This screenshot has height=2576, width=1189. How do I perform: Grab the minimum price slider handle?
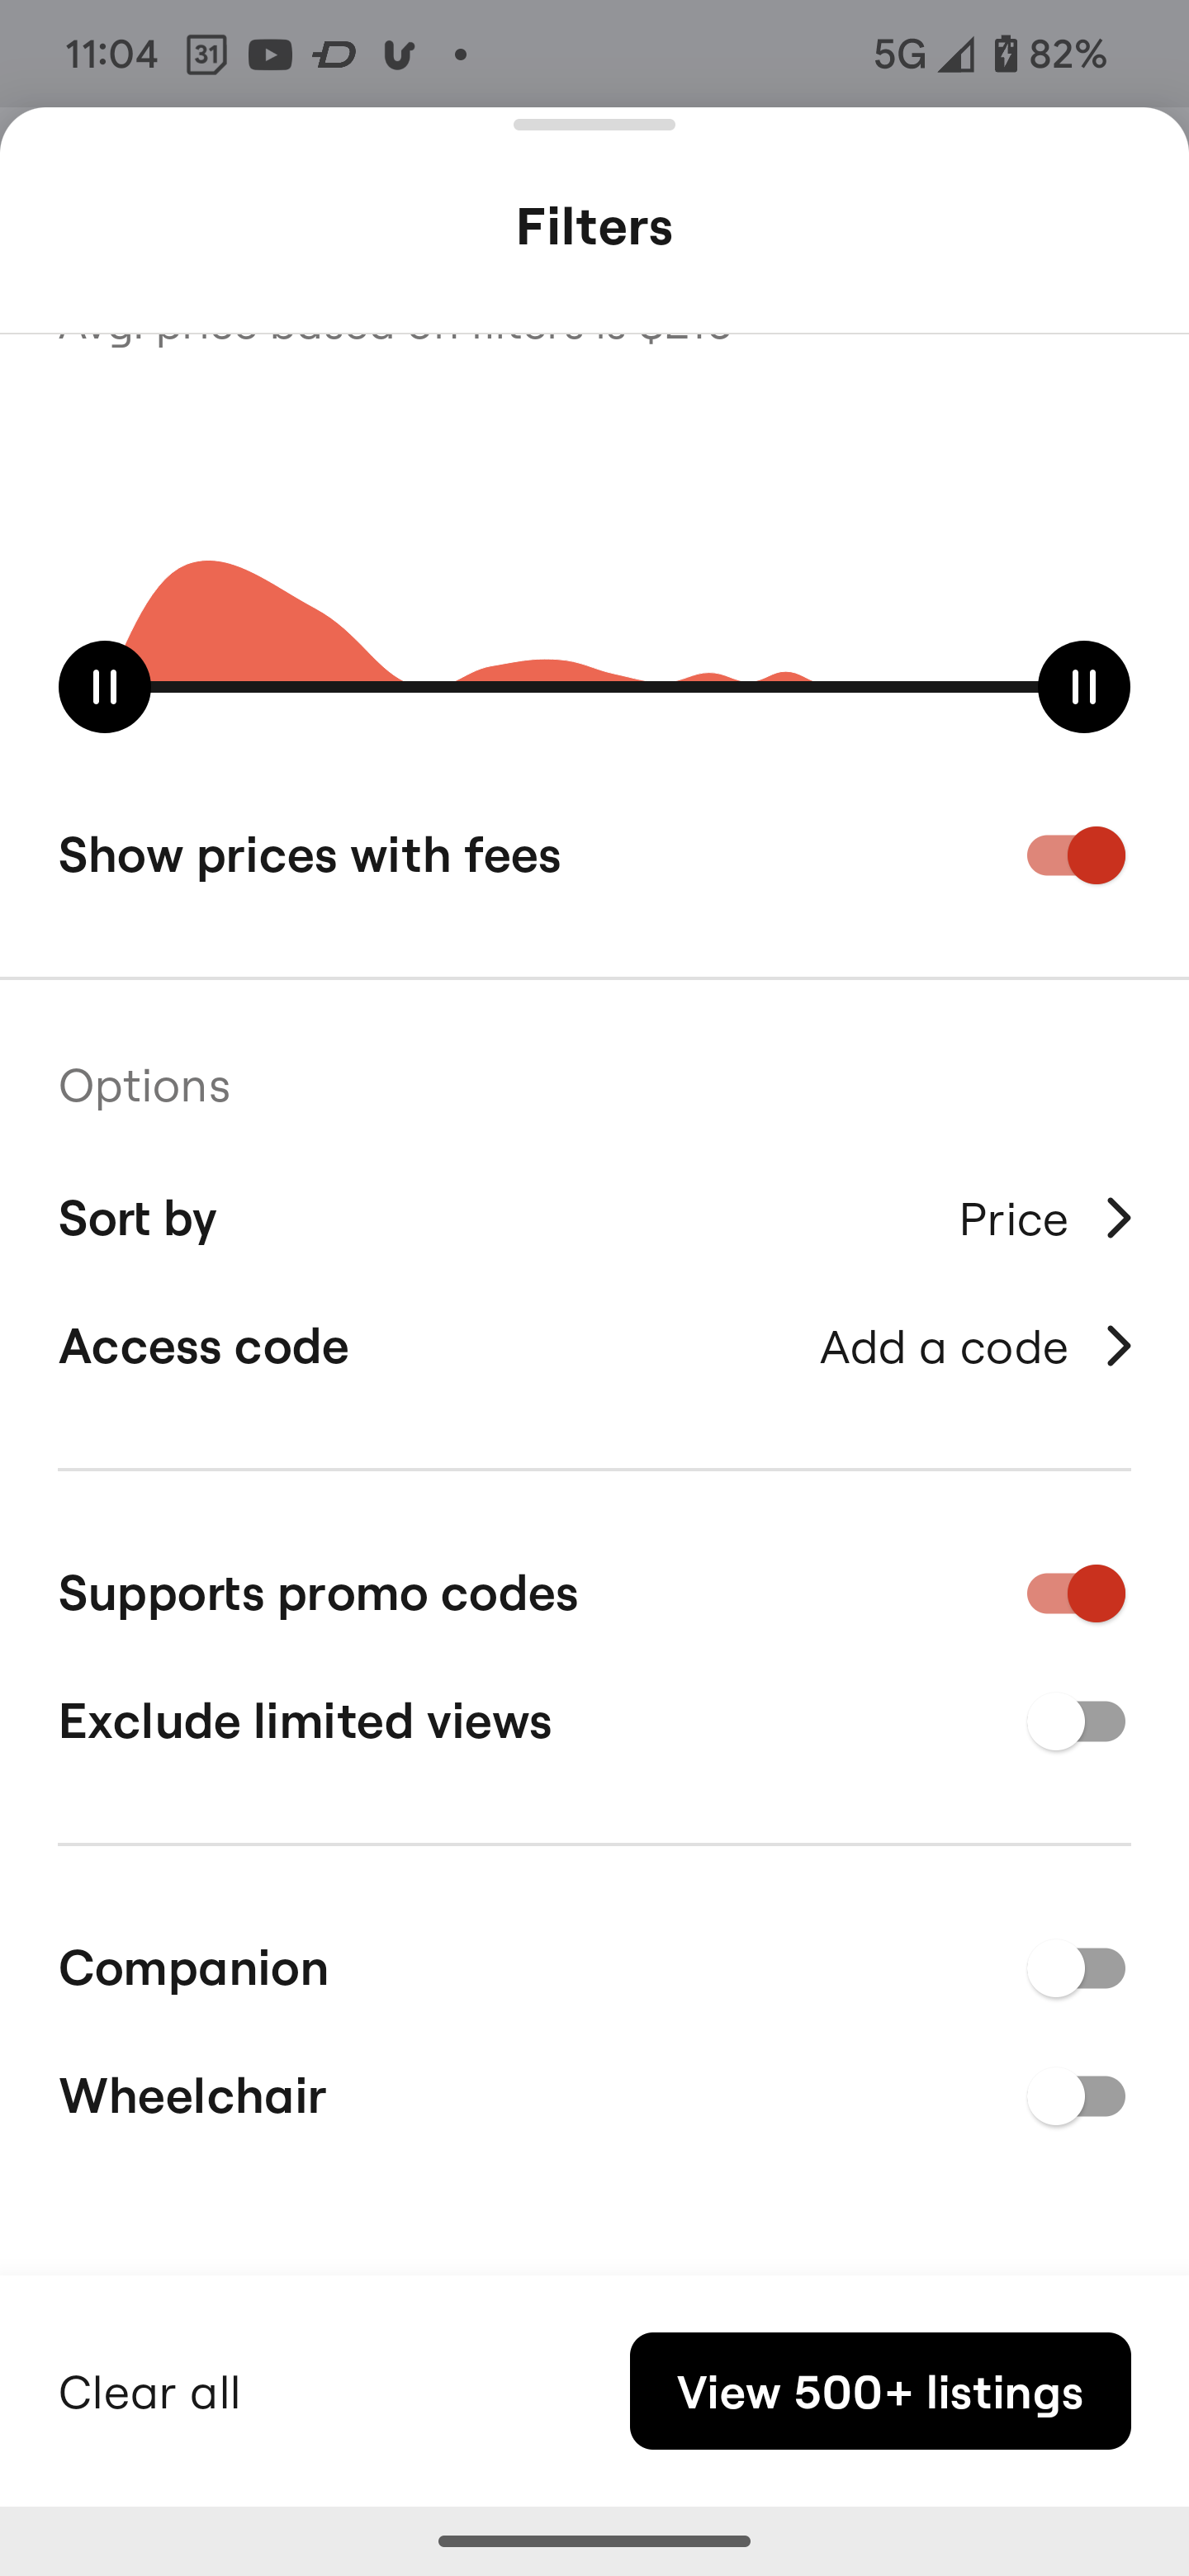click(105, 687)
